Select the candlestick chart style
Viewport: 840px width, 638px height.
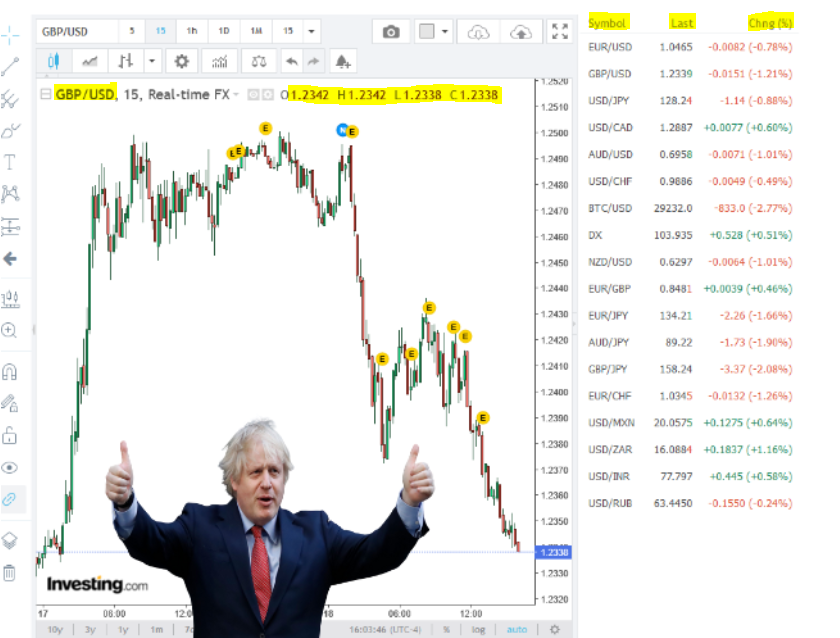pos(53,62)
